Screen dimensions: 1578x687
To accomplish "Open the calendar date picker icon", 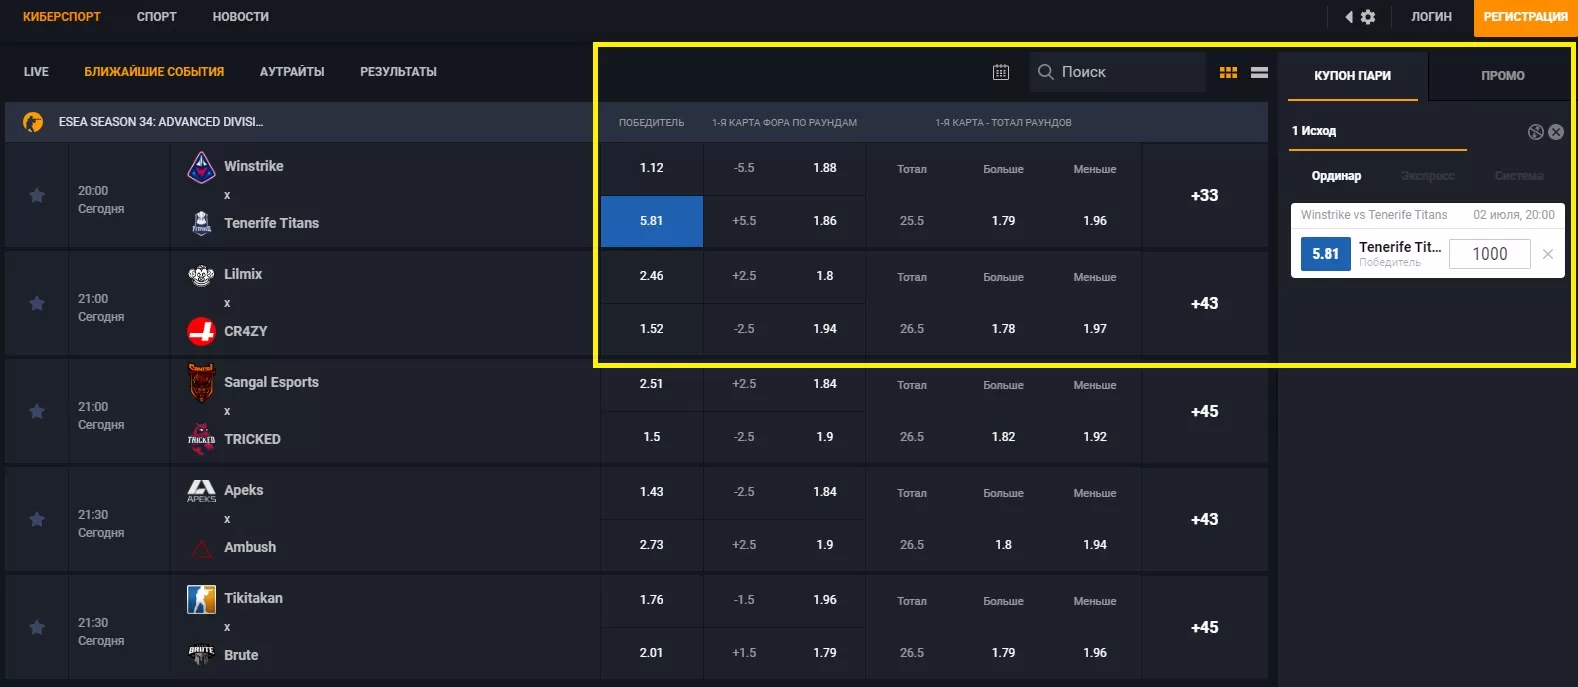I will (1001, 72).
